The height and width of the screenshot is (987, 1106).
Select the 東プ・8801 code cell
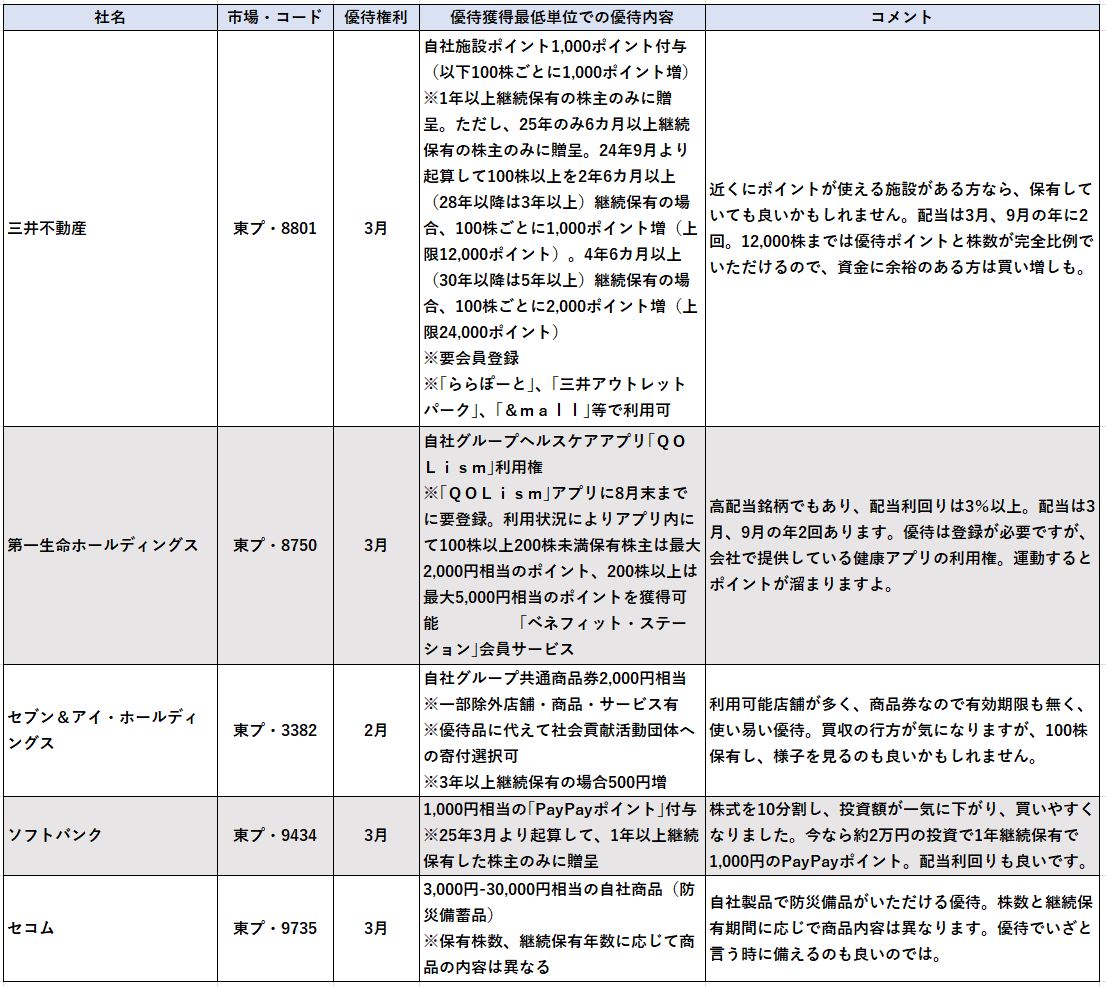275,228
